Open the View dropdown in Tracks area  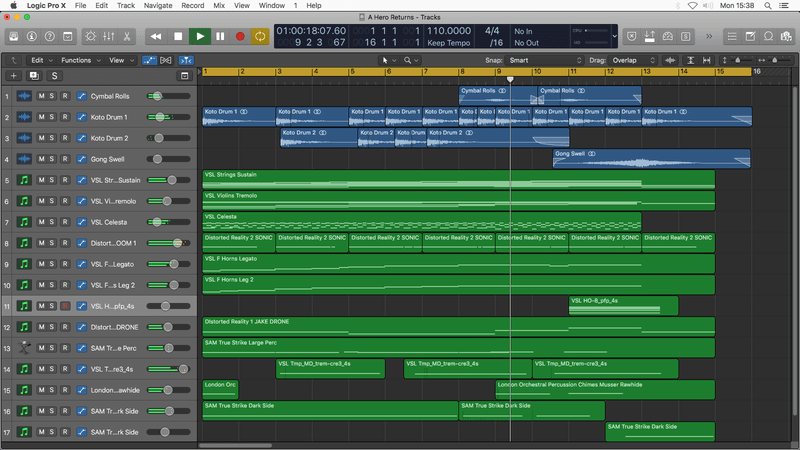[x=121, y=60]
